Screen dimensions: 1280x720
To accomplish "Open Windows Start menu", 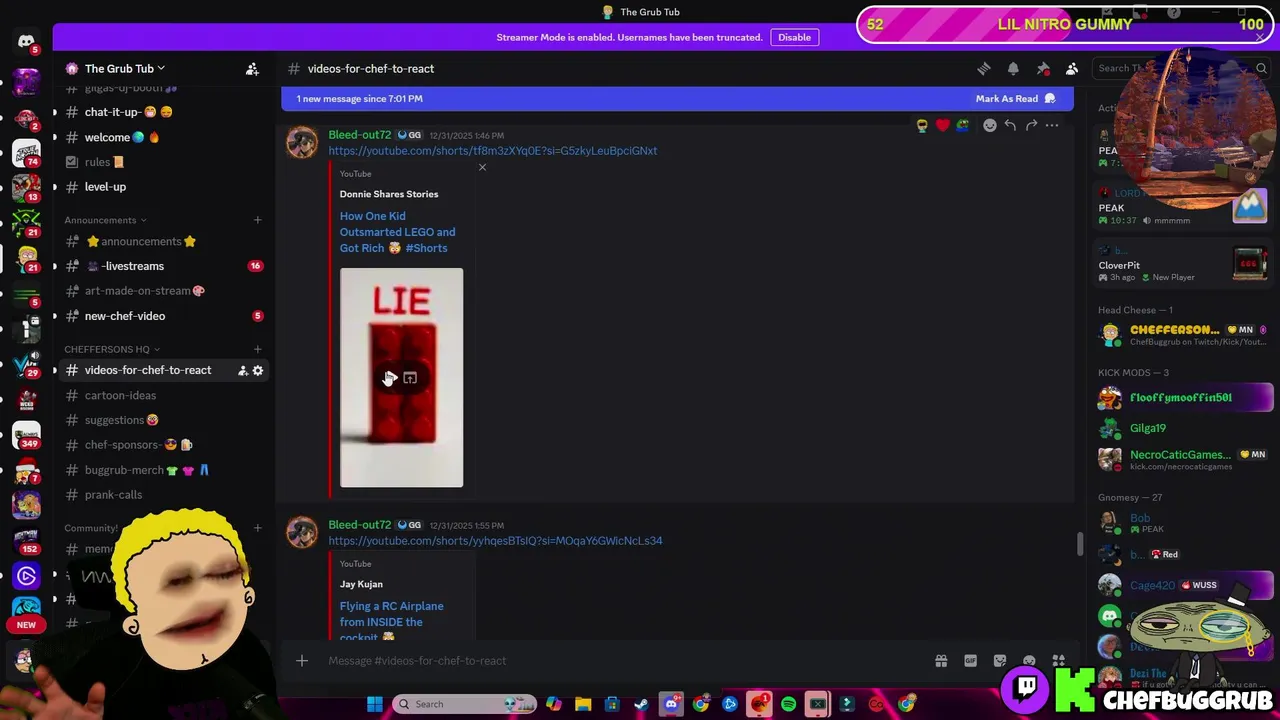I will pyautogui.click(x=375, y=704).
